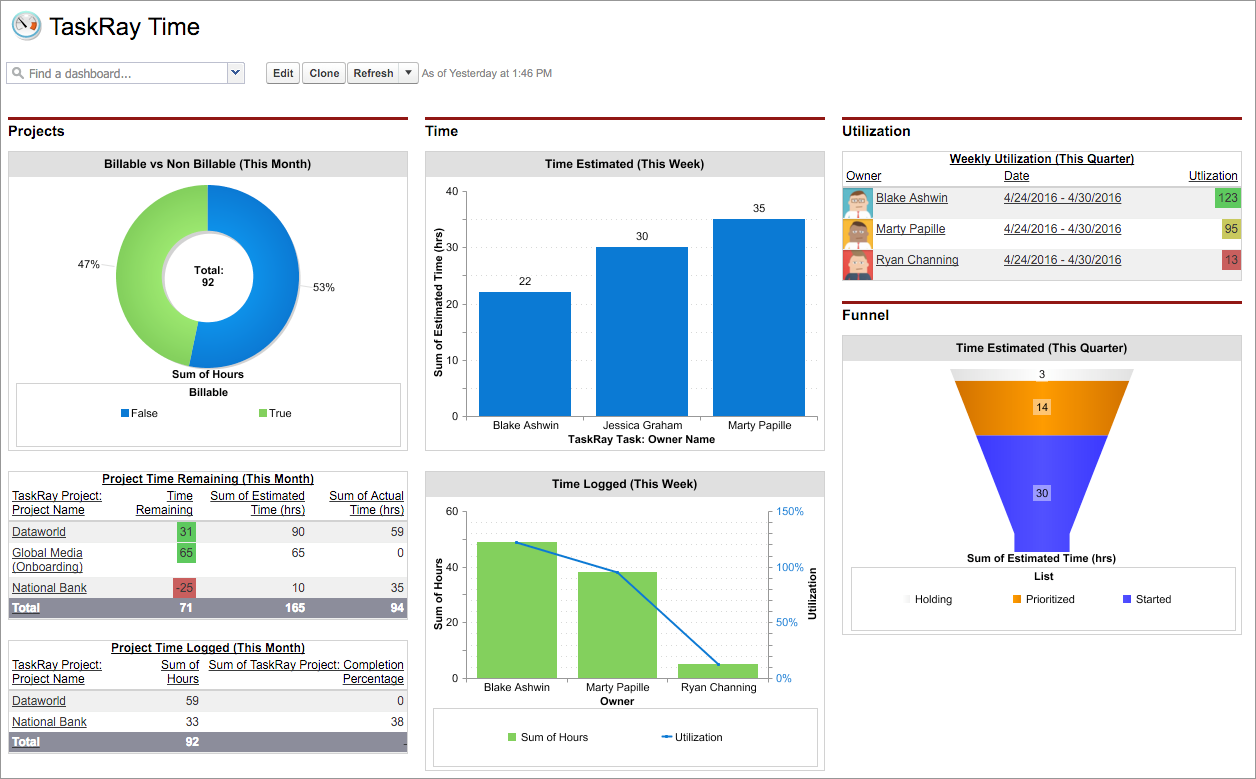Click the blue Started legend swatch
The image size is (1256, 779).
tap(1127, 599)
